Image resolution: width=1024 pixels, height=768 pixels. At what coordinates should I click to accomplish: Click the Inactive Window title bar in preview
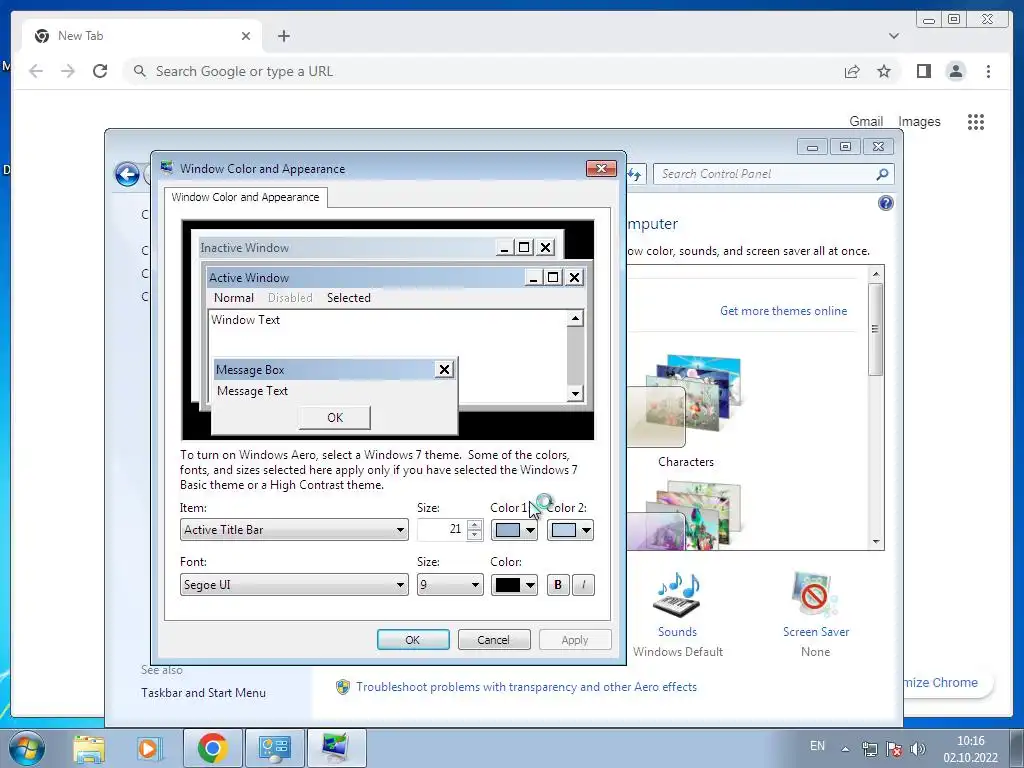tap(346, 248)
